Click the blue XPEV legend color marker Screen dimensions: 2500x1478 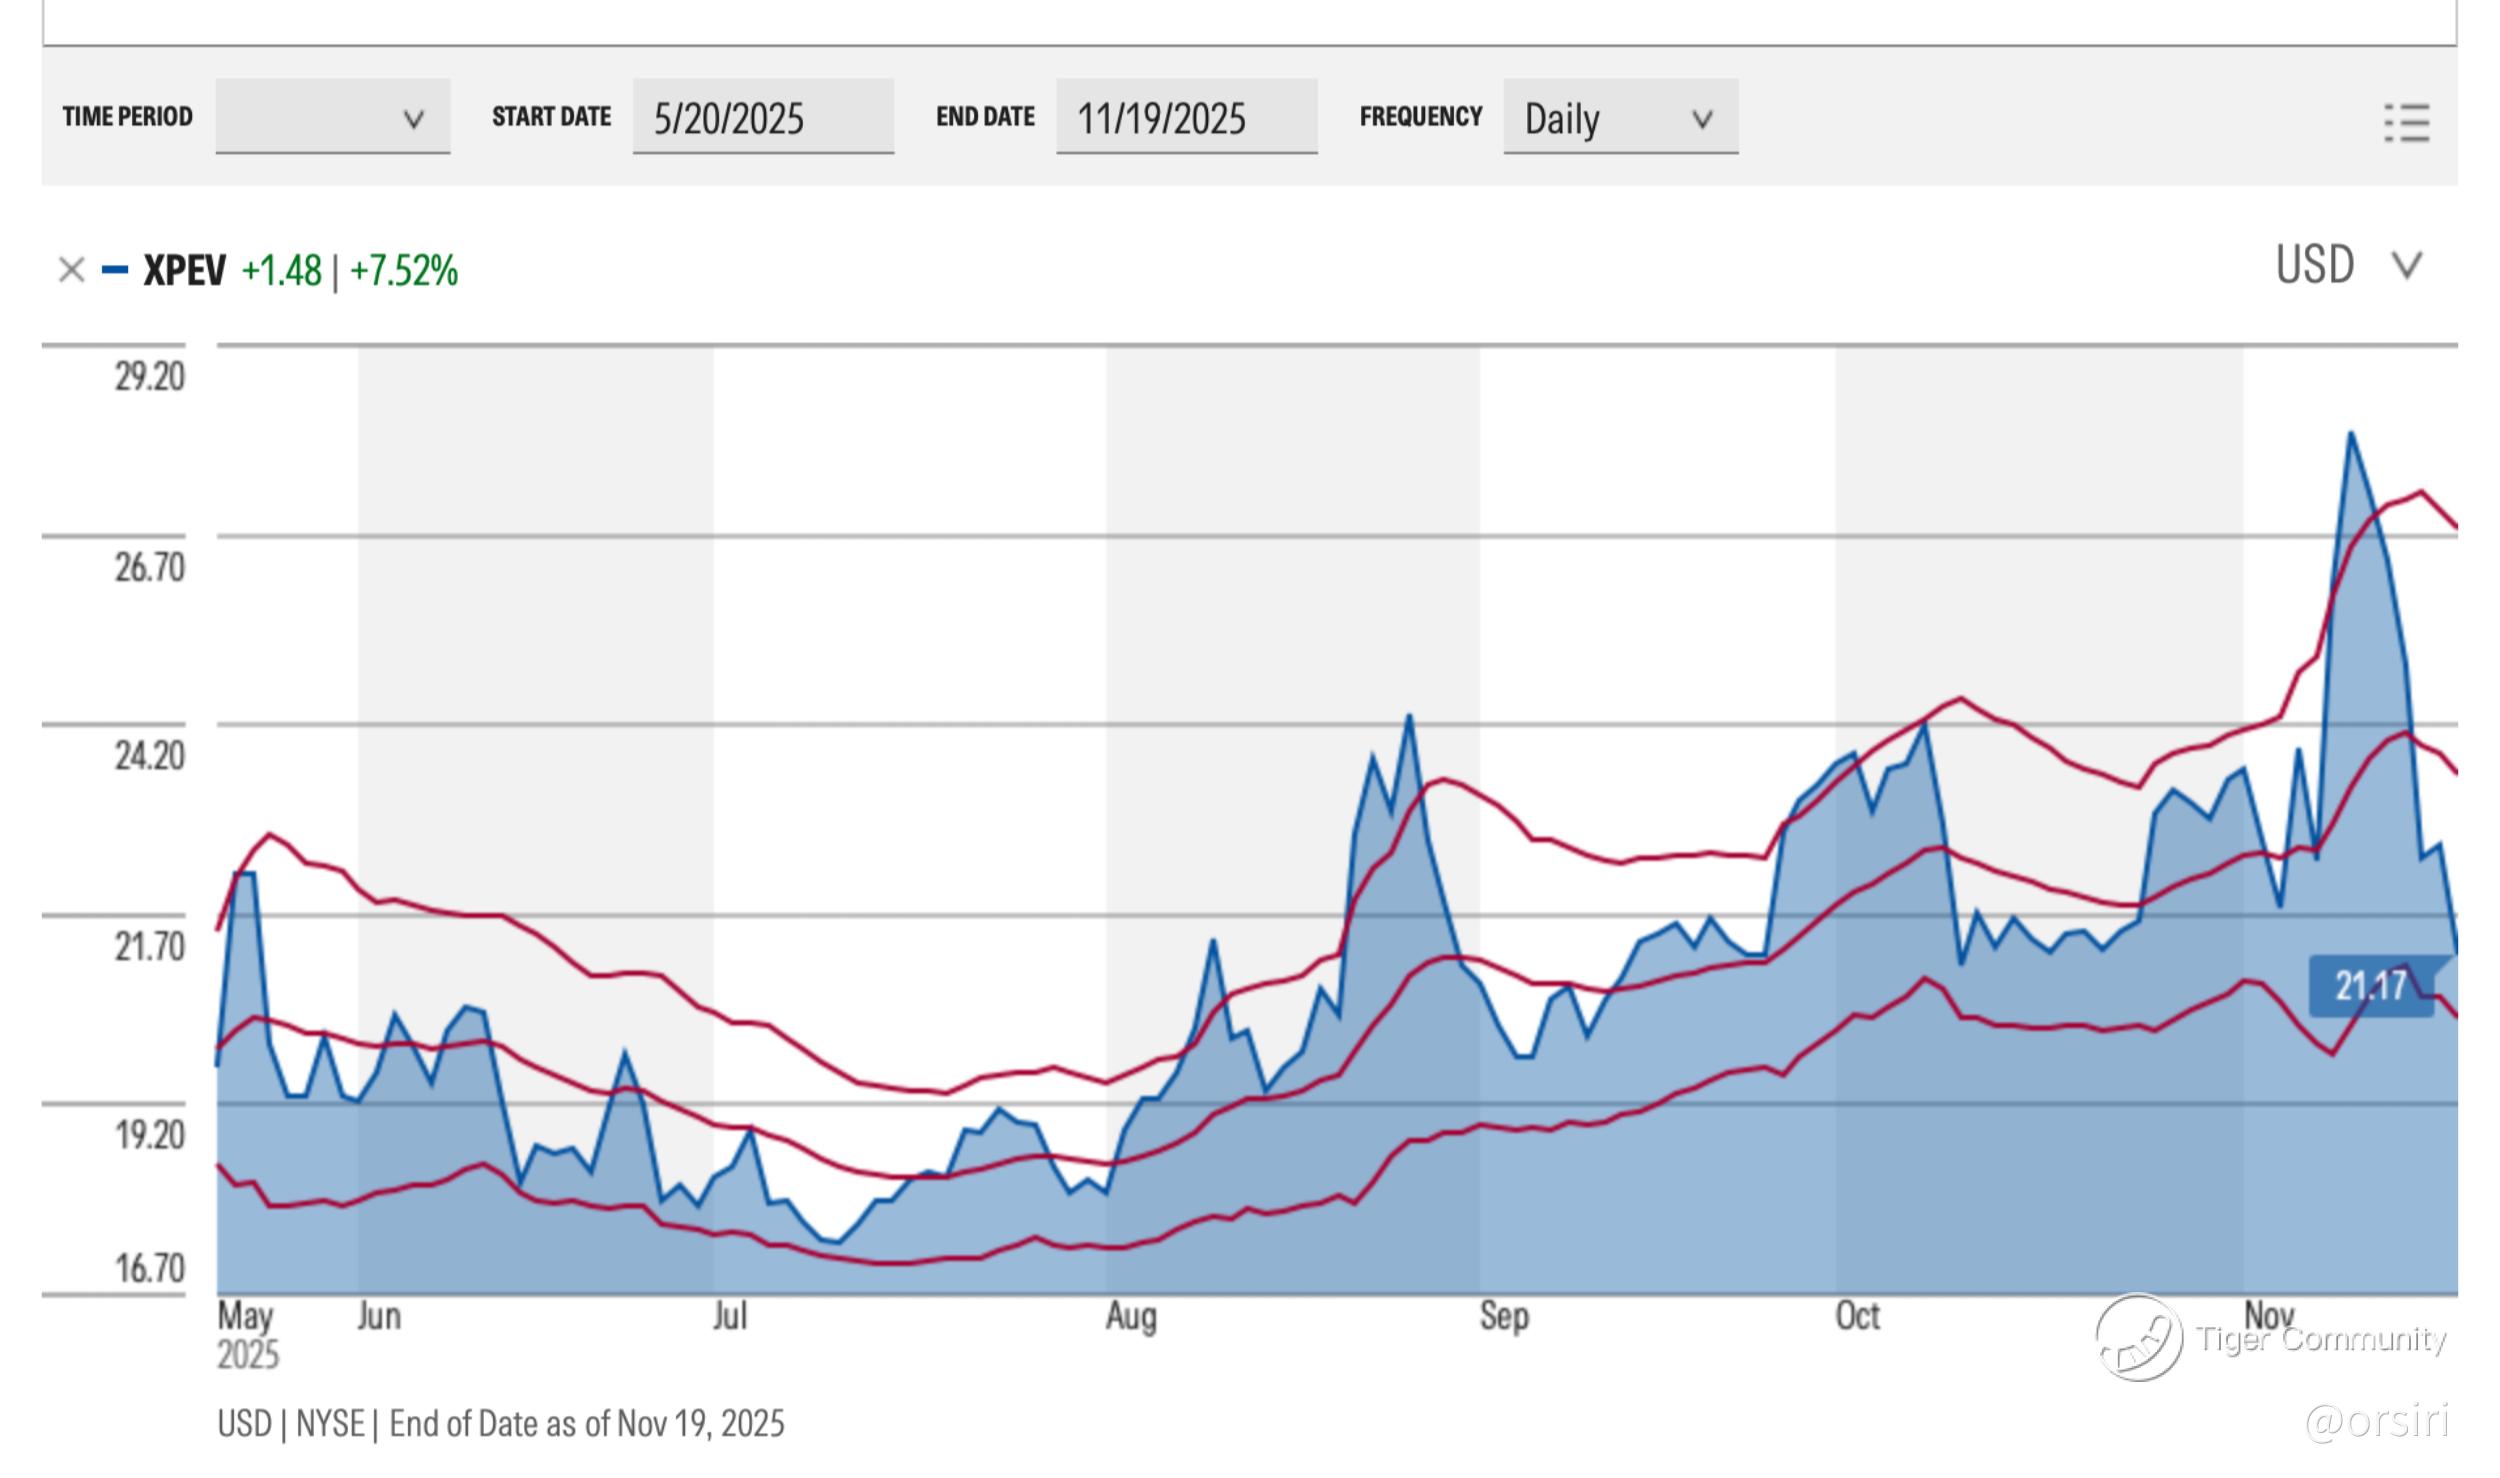[115, 270]
